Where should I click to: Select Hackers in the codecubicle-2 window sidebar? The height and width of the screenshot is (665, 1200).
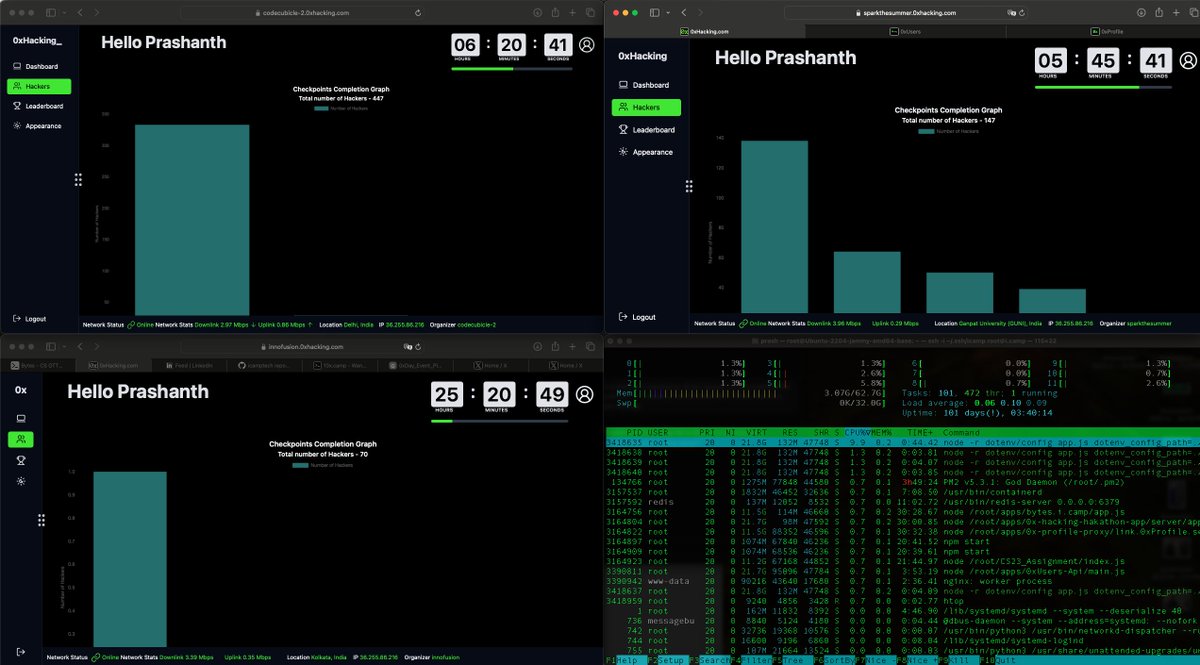(x=39, y=86)
